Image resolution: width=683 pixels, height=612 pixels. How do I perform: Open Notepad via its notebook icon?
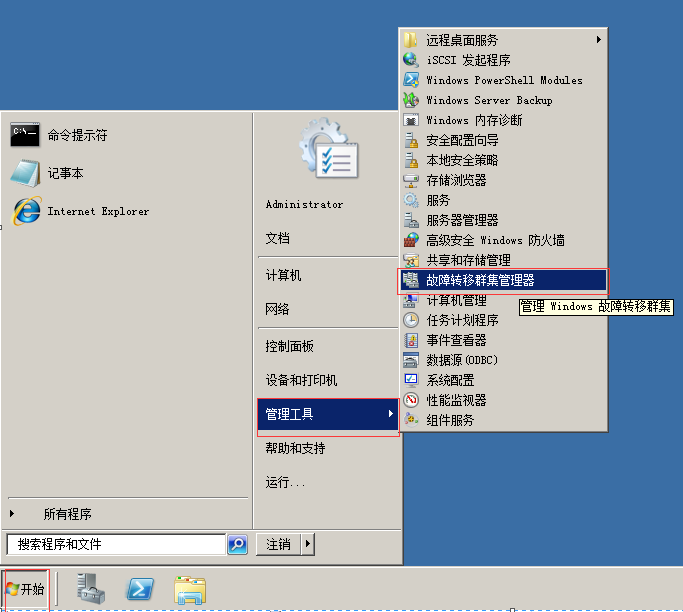coord(25,173)
